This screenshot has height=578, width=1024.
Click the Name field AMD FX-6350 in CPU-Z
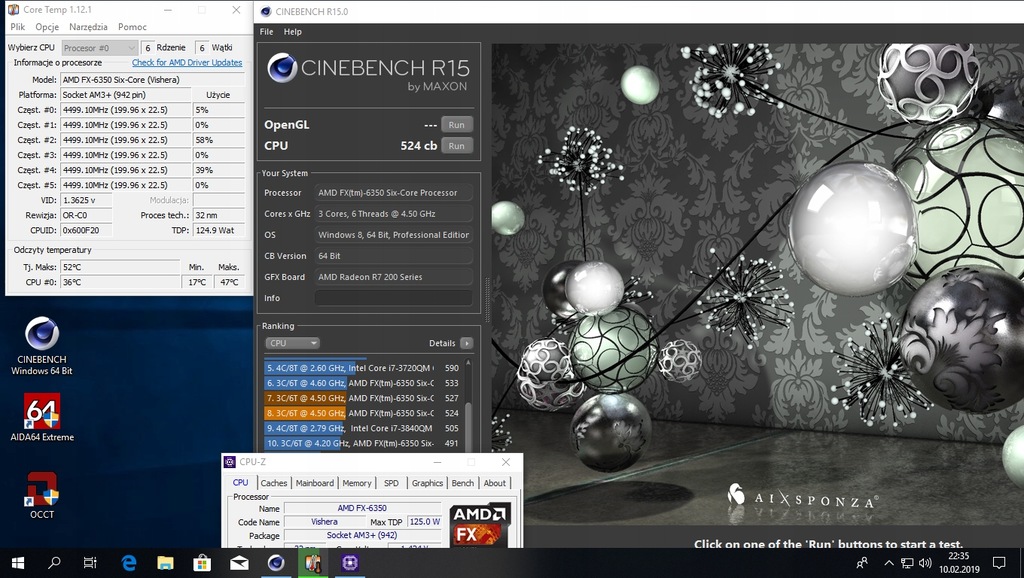pos(362,507)
